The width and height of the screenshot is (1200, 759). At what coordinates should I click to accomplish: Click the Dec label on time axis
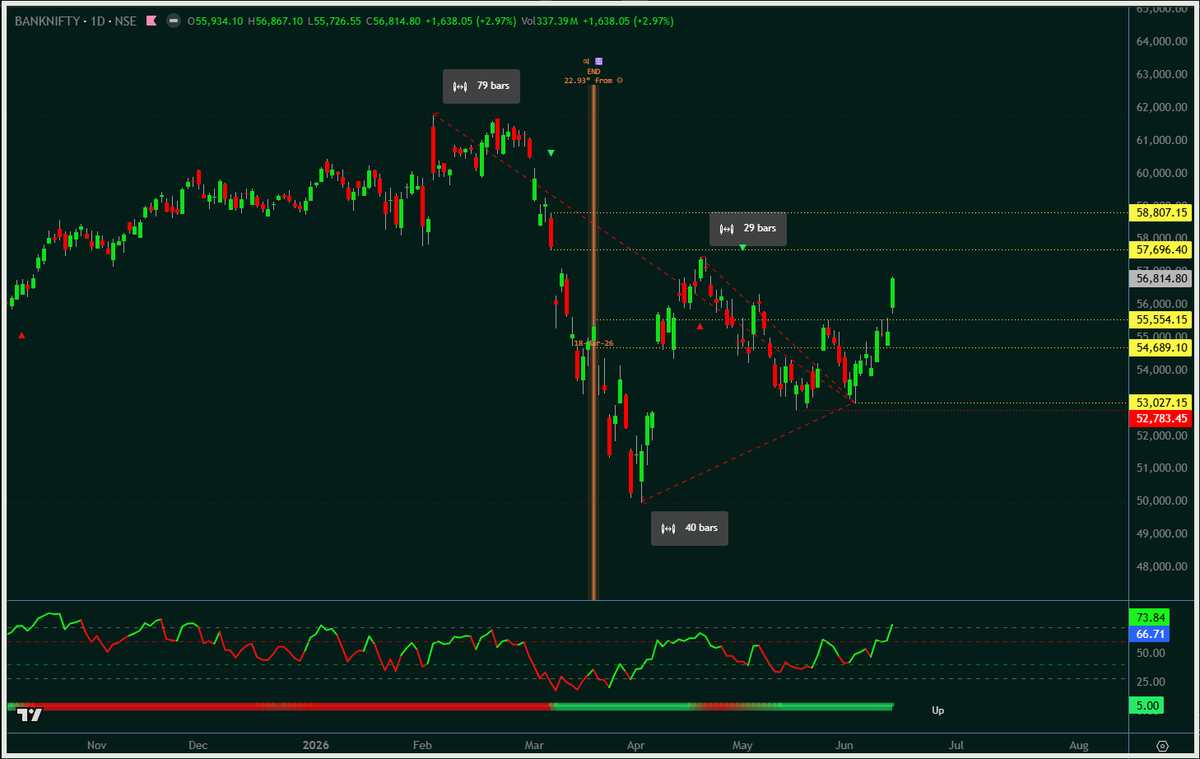[198, 746]
